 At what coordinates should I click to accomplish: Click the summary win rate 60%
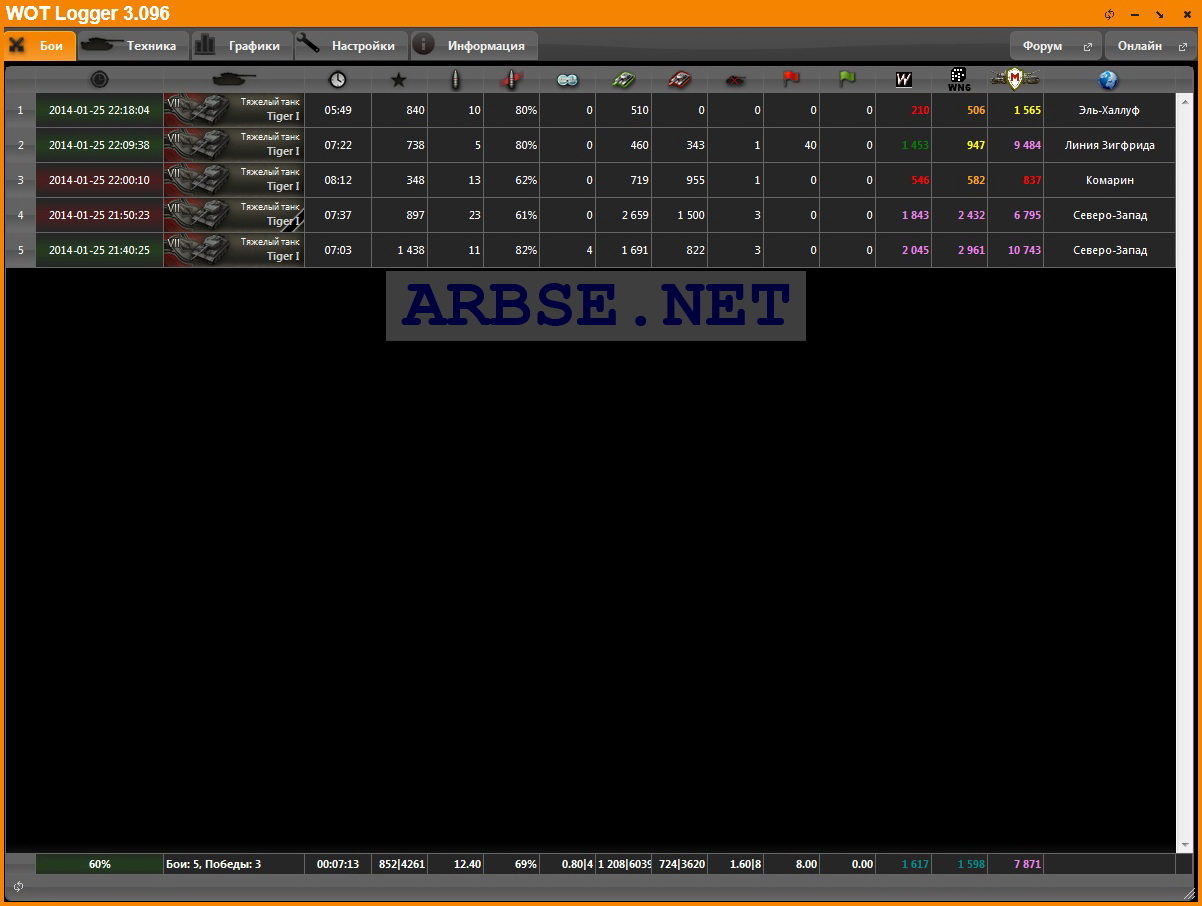99,864
